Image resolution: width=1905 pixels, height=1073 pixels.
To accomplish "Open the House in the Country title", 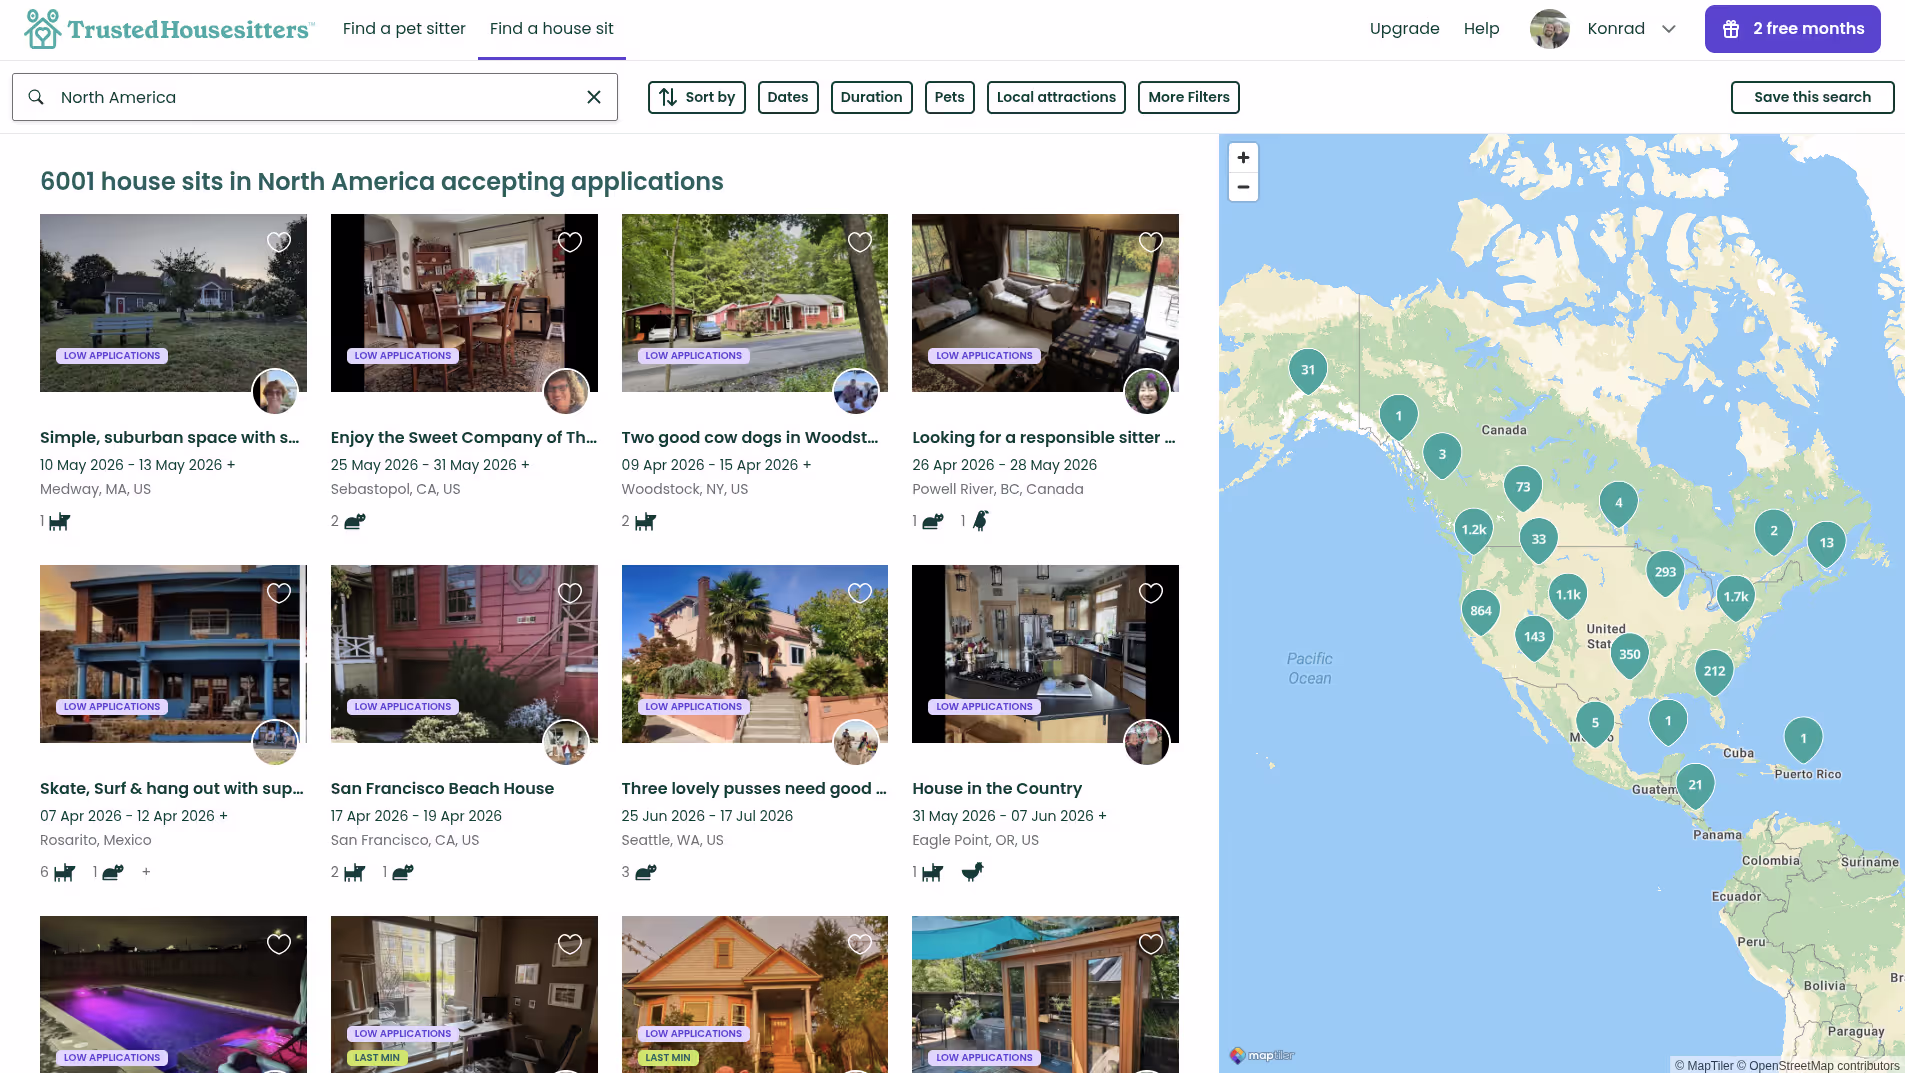I will pos(997,789).
